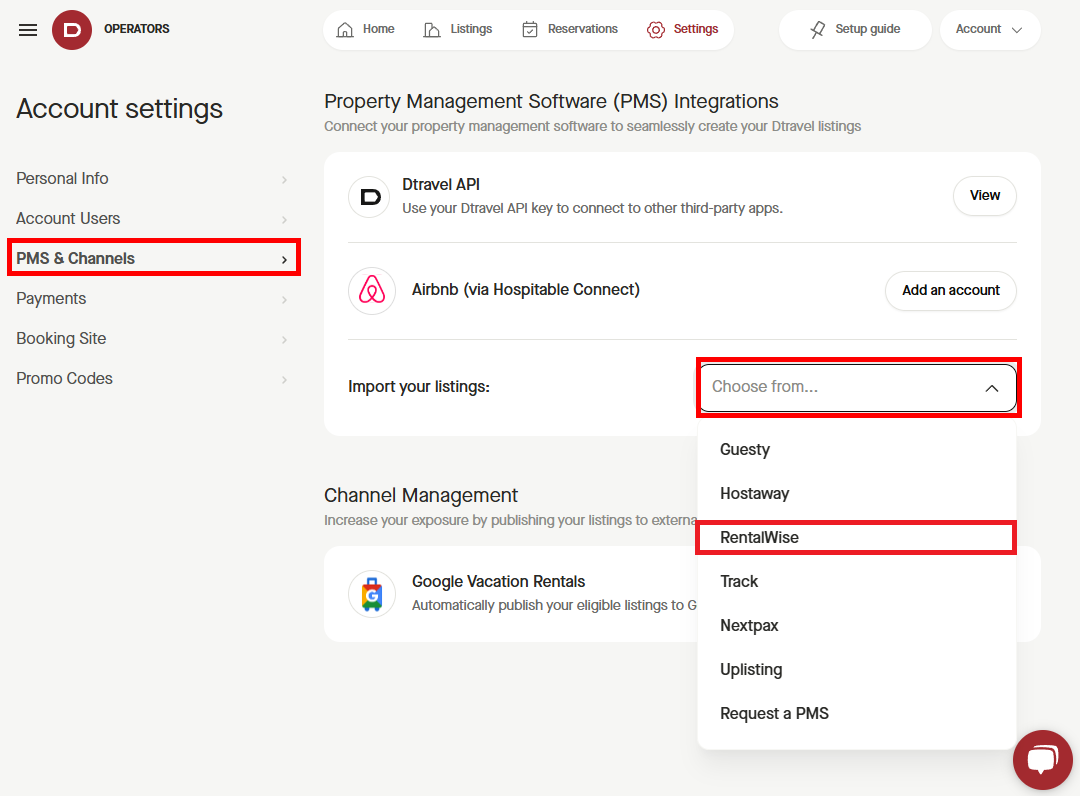This screenshot has width=1080, height=796.
Task: Click the Setup guide rocket icon
Action: coord(818,30)
